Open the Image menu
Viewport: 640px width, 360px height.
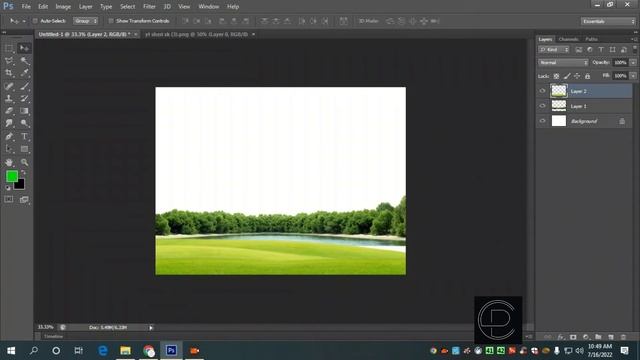pyautogui.click(x=63, y=7)
